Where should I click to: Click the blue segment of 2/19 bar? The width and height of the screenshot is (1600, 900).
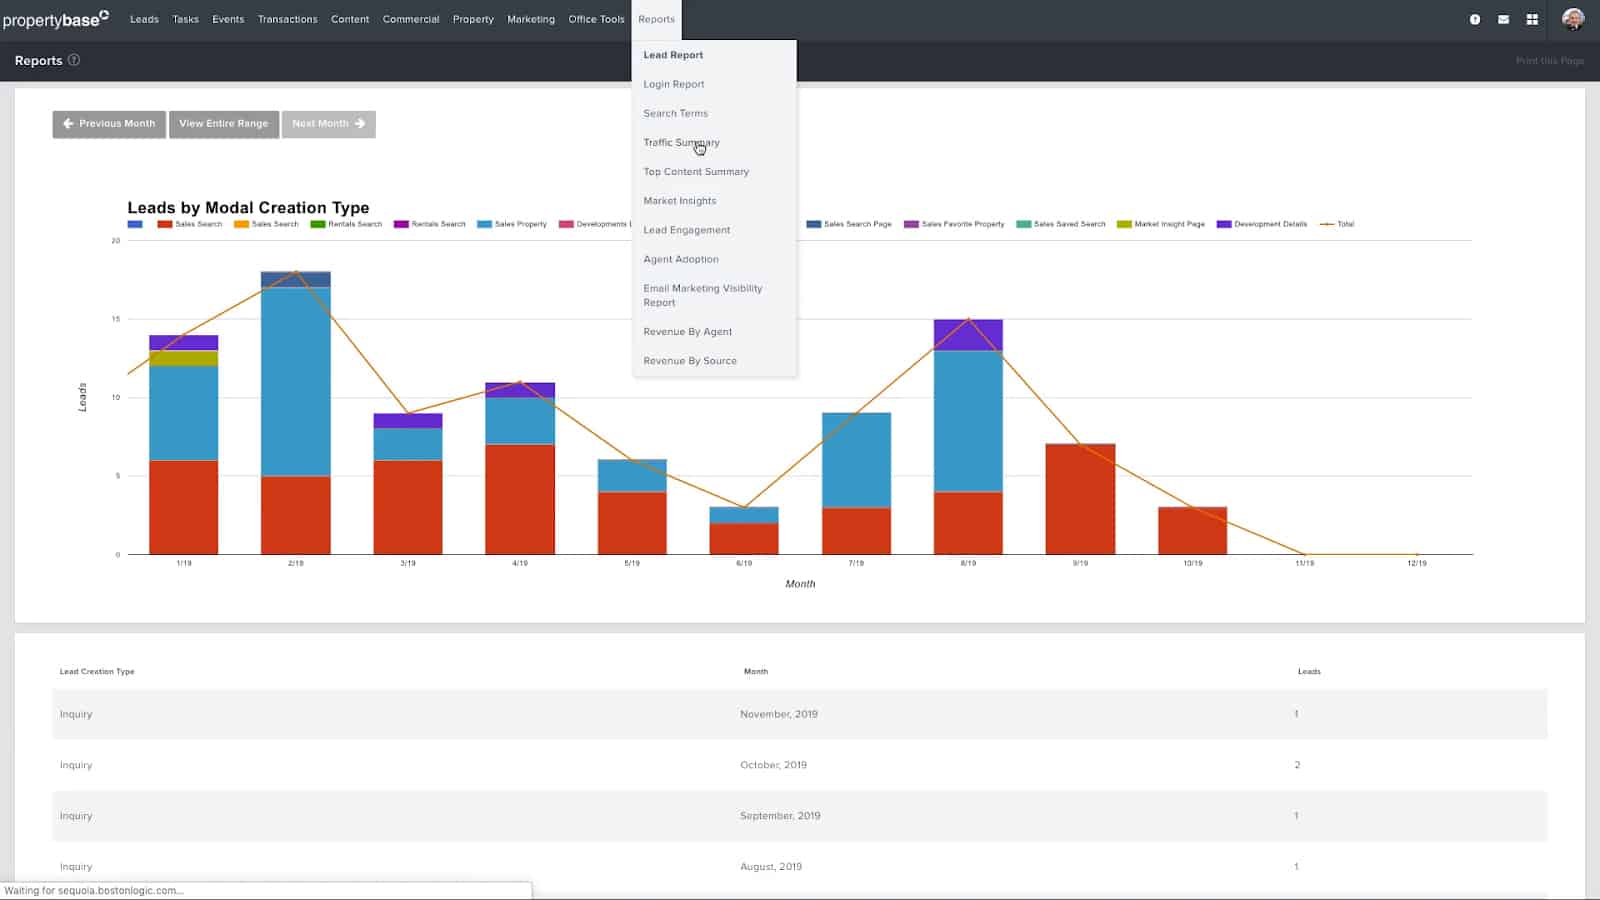point(296,382)
